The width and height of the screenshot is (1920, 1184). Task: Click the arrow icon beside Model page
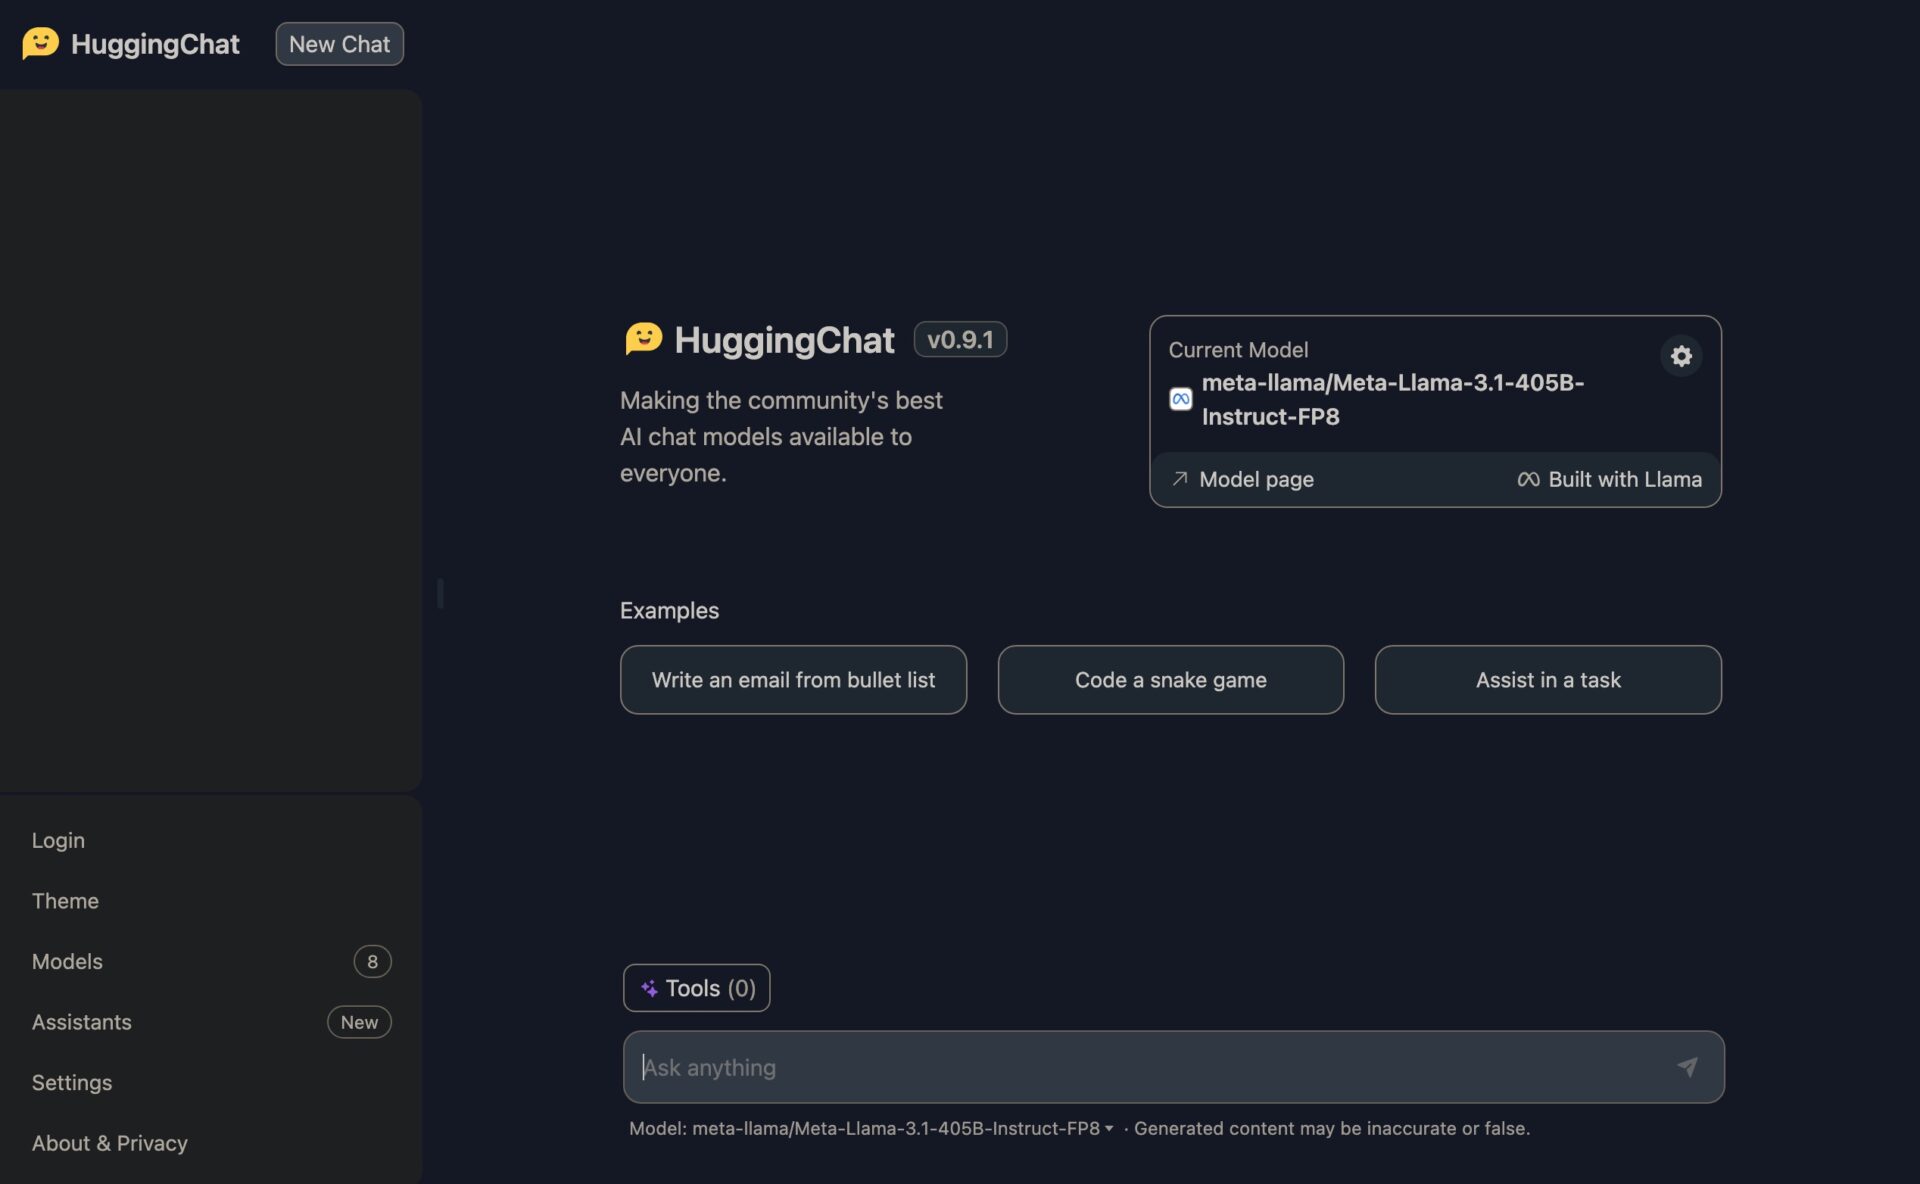tap(1180, 479)
